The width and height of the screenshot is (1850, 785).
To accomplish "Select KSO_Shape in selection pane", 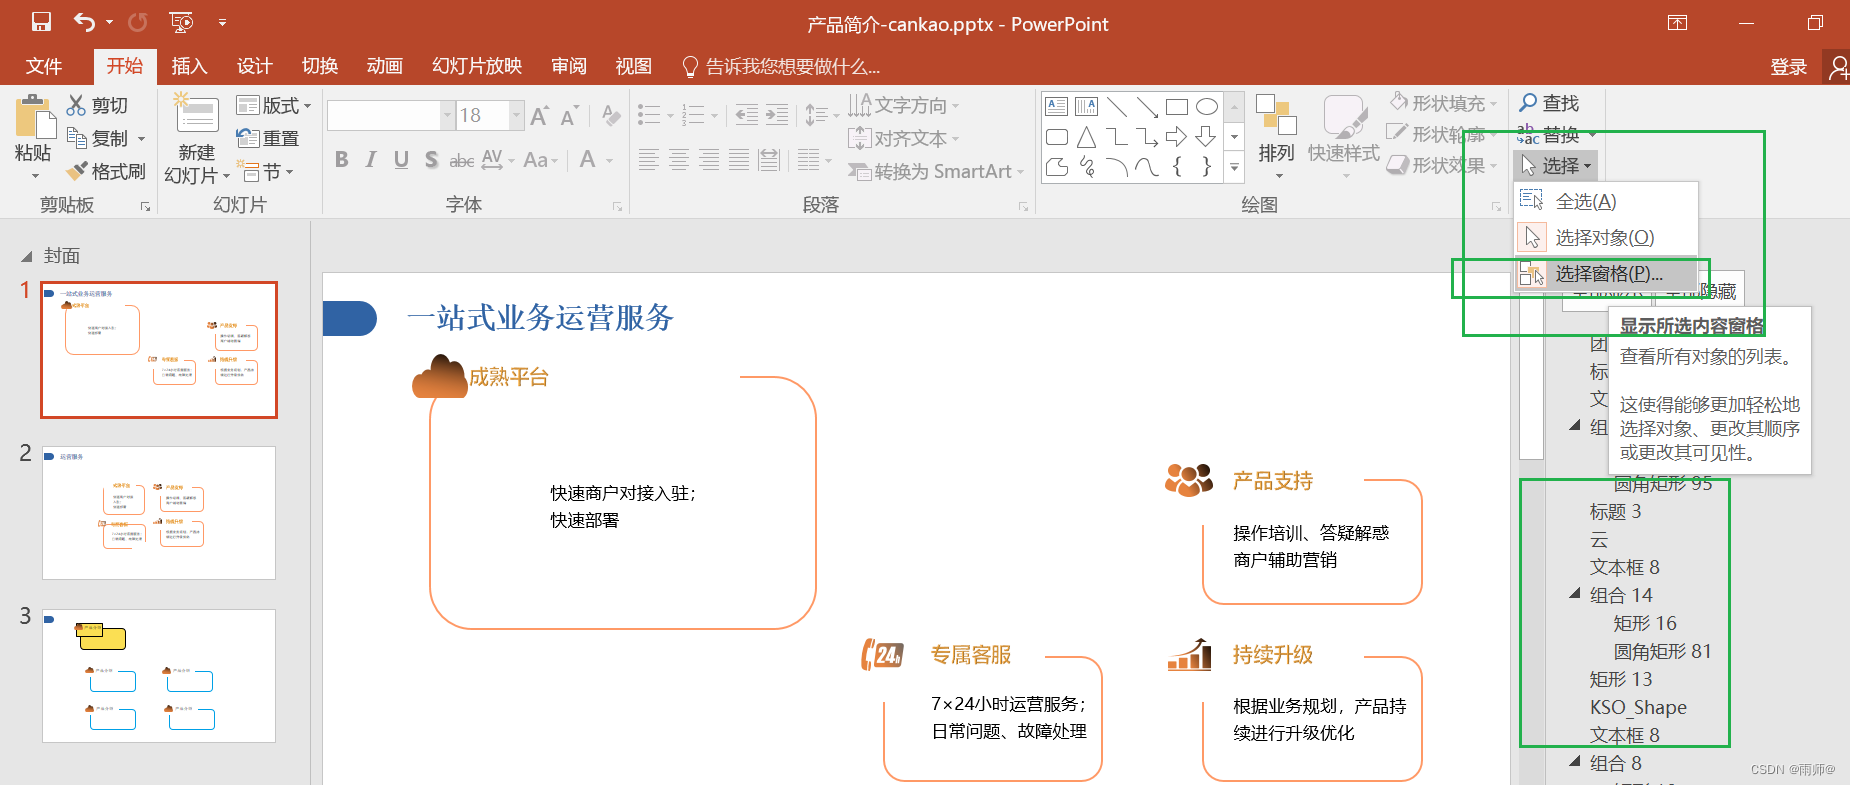I will click(1638, 707).
